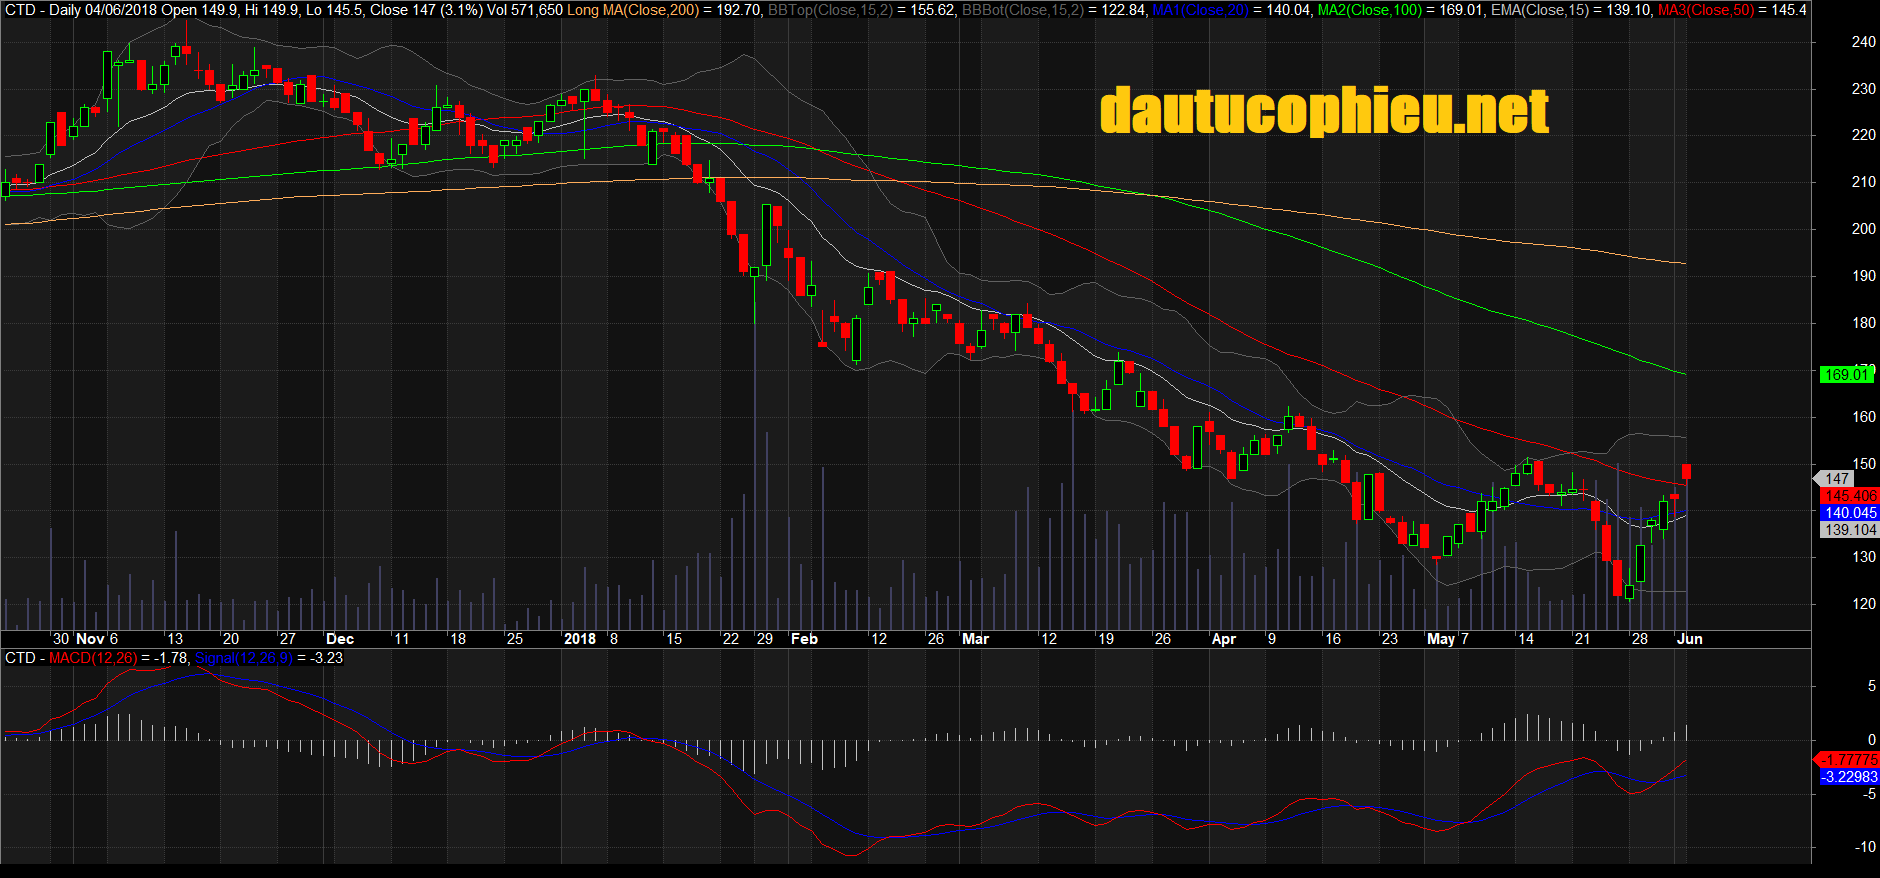
Task: Click the 180 price axis label
Action: point(1863,323)
